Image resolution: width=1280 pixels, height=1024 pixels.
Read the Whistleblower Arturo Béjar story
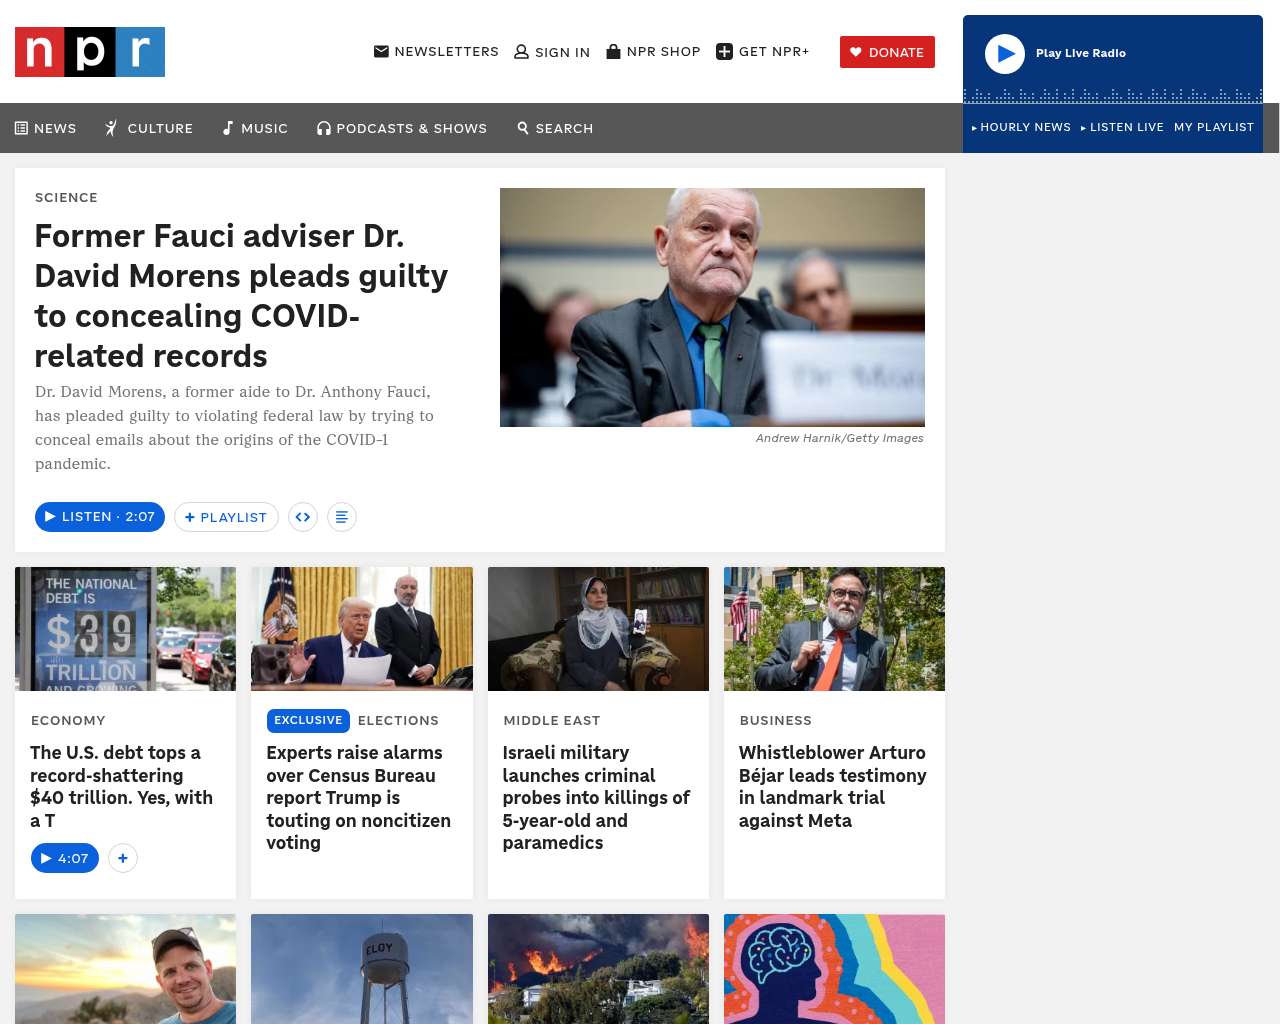[833, 786]
